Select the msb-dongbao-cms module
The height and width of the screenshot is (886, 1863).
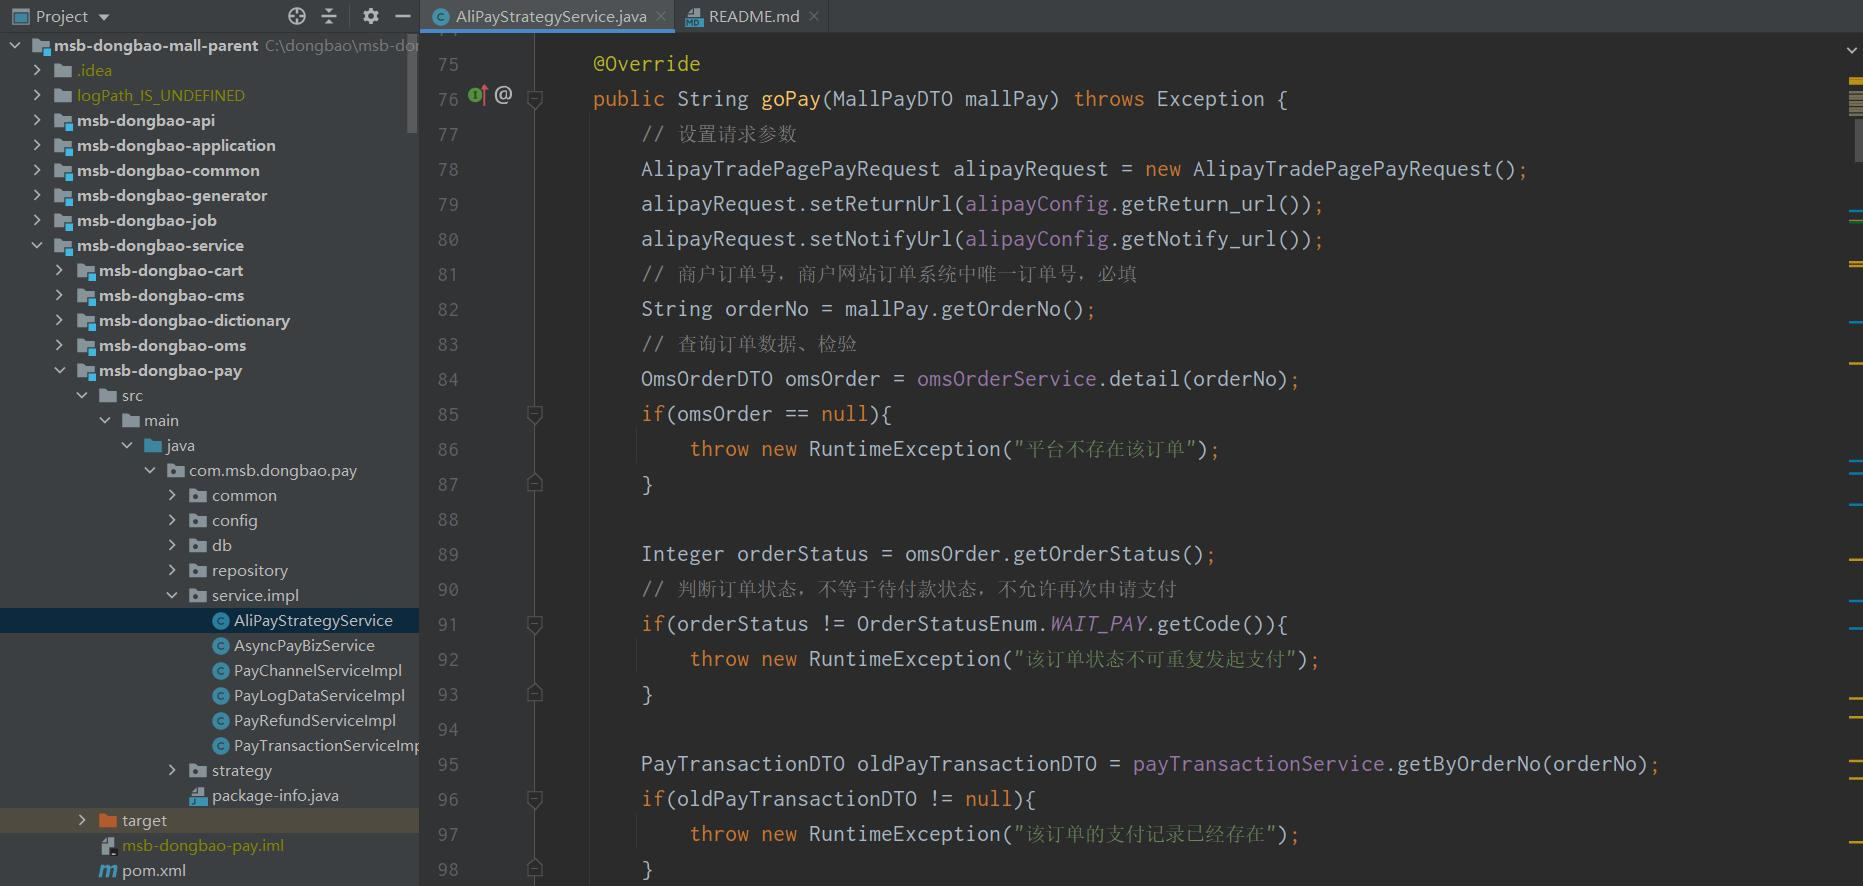(172, 295)
